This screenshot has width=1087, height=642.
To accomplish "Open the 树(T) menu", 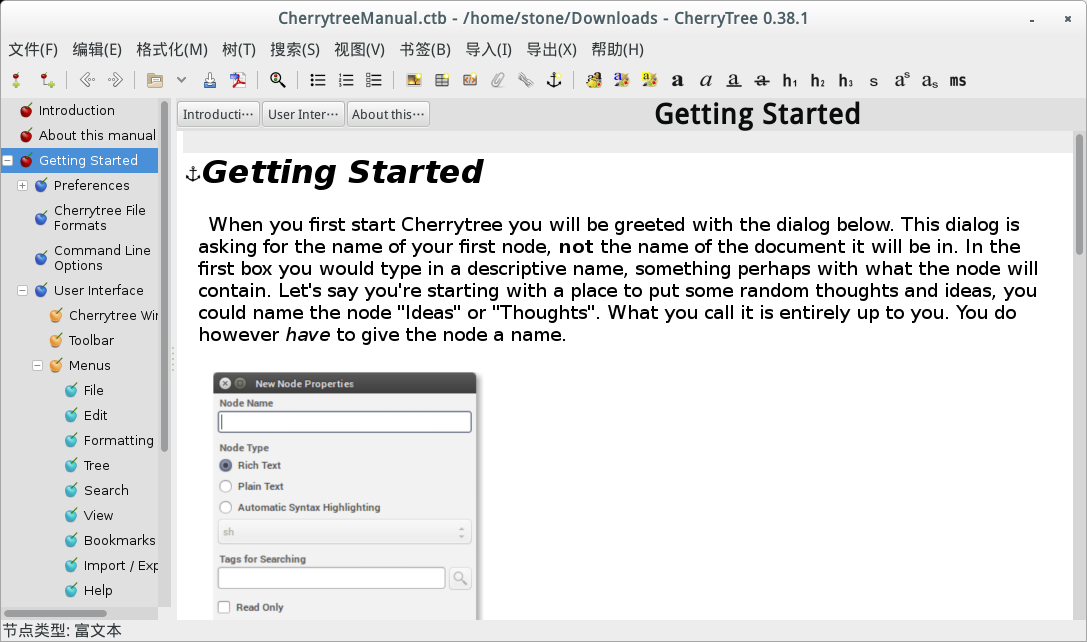I will (238, 49).
